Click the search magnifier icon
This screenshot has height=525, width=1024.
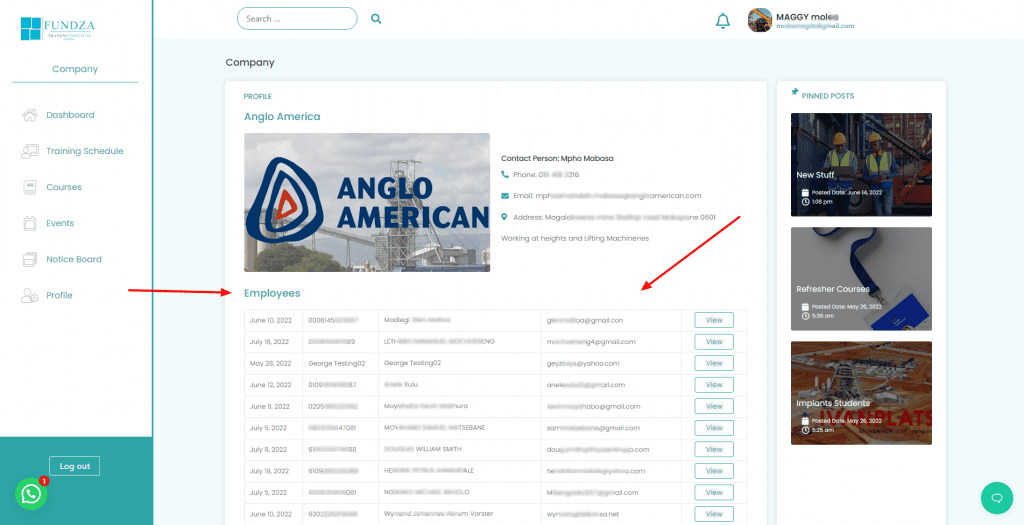coord(376,19)
